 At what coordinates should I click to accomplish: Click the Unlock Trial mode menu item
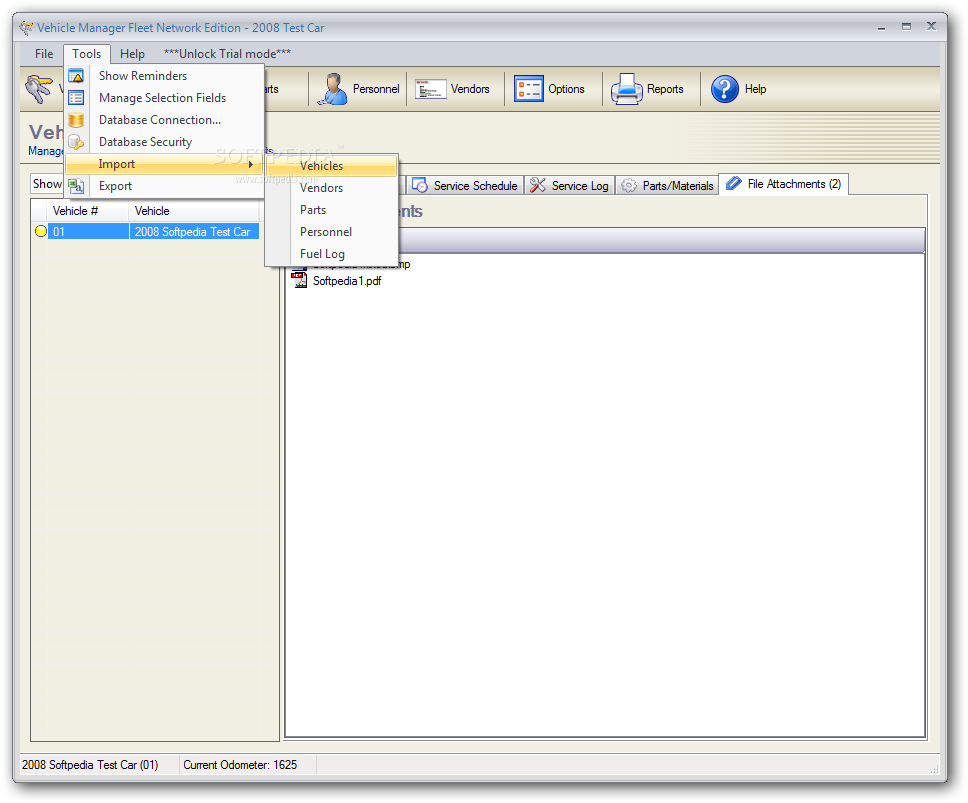[227, 54]
